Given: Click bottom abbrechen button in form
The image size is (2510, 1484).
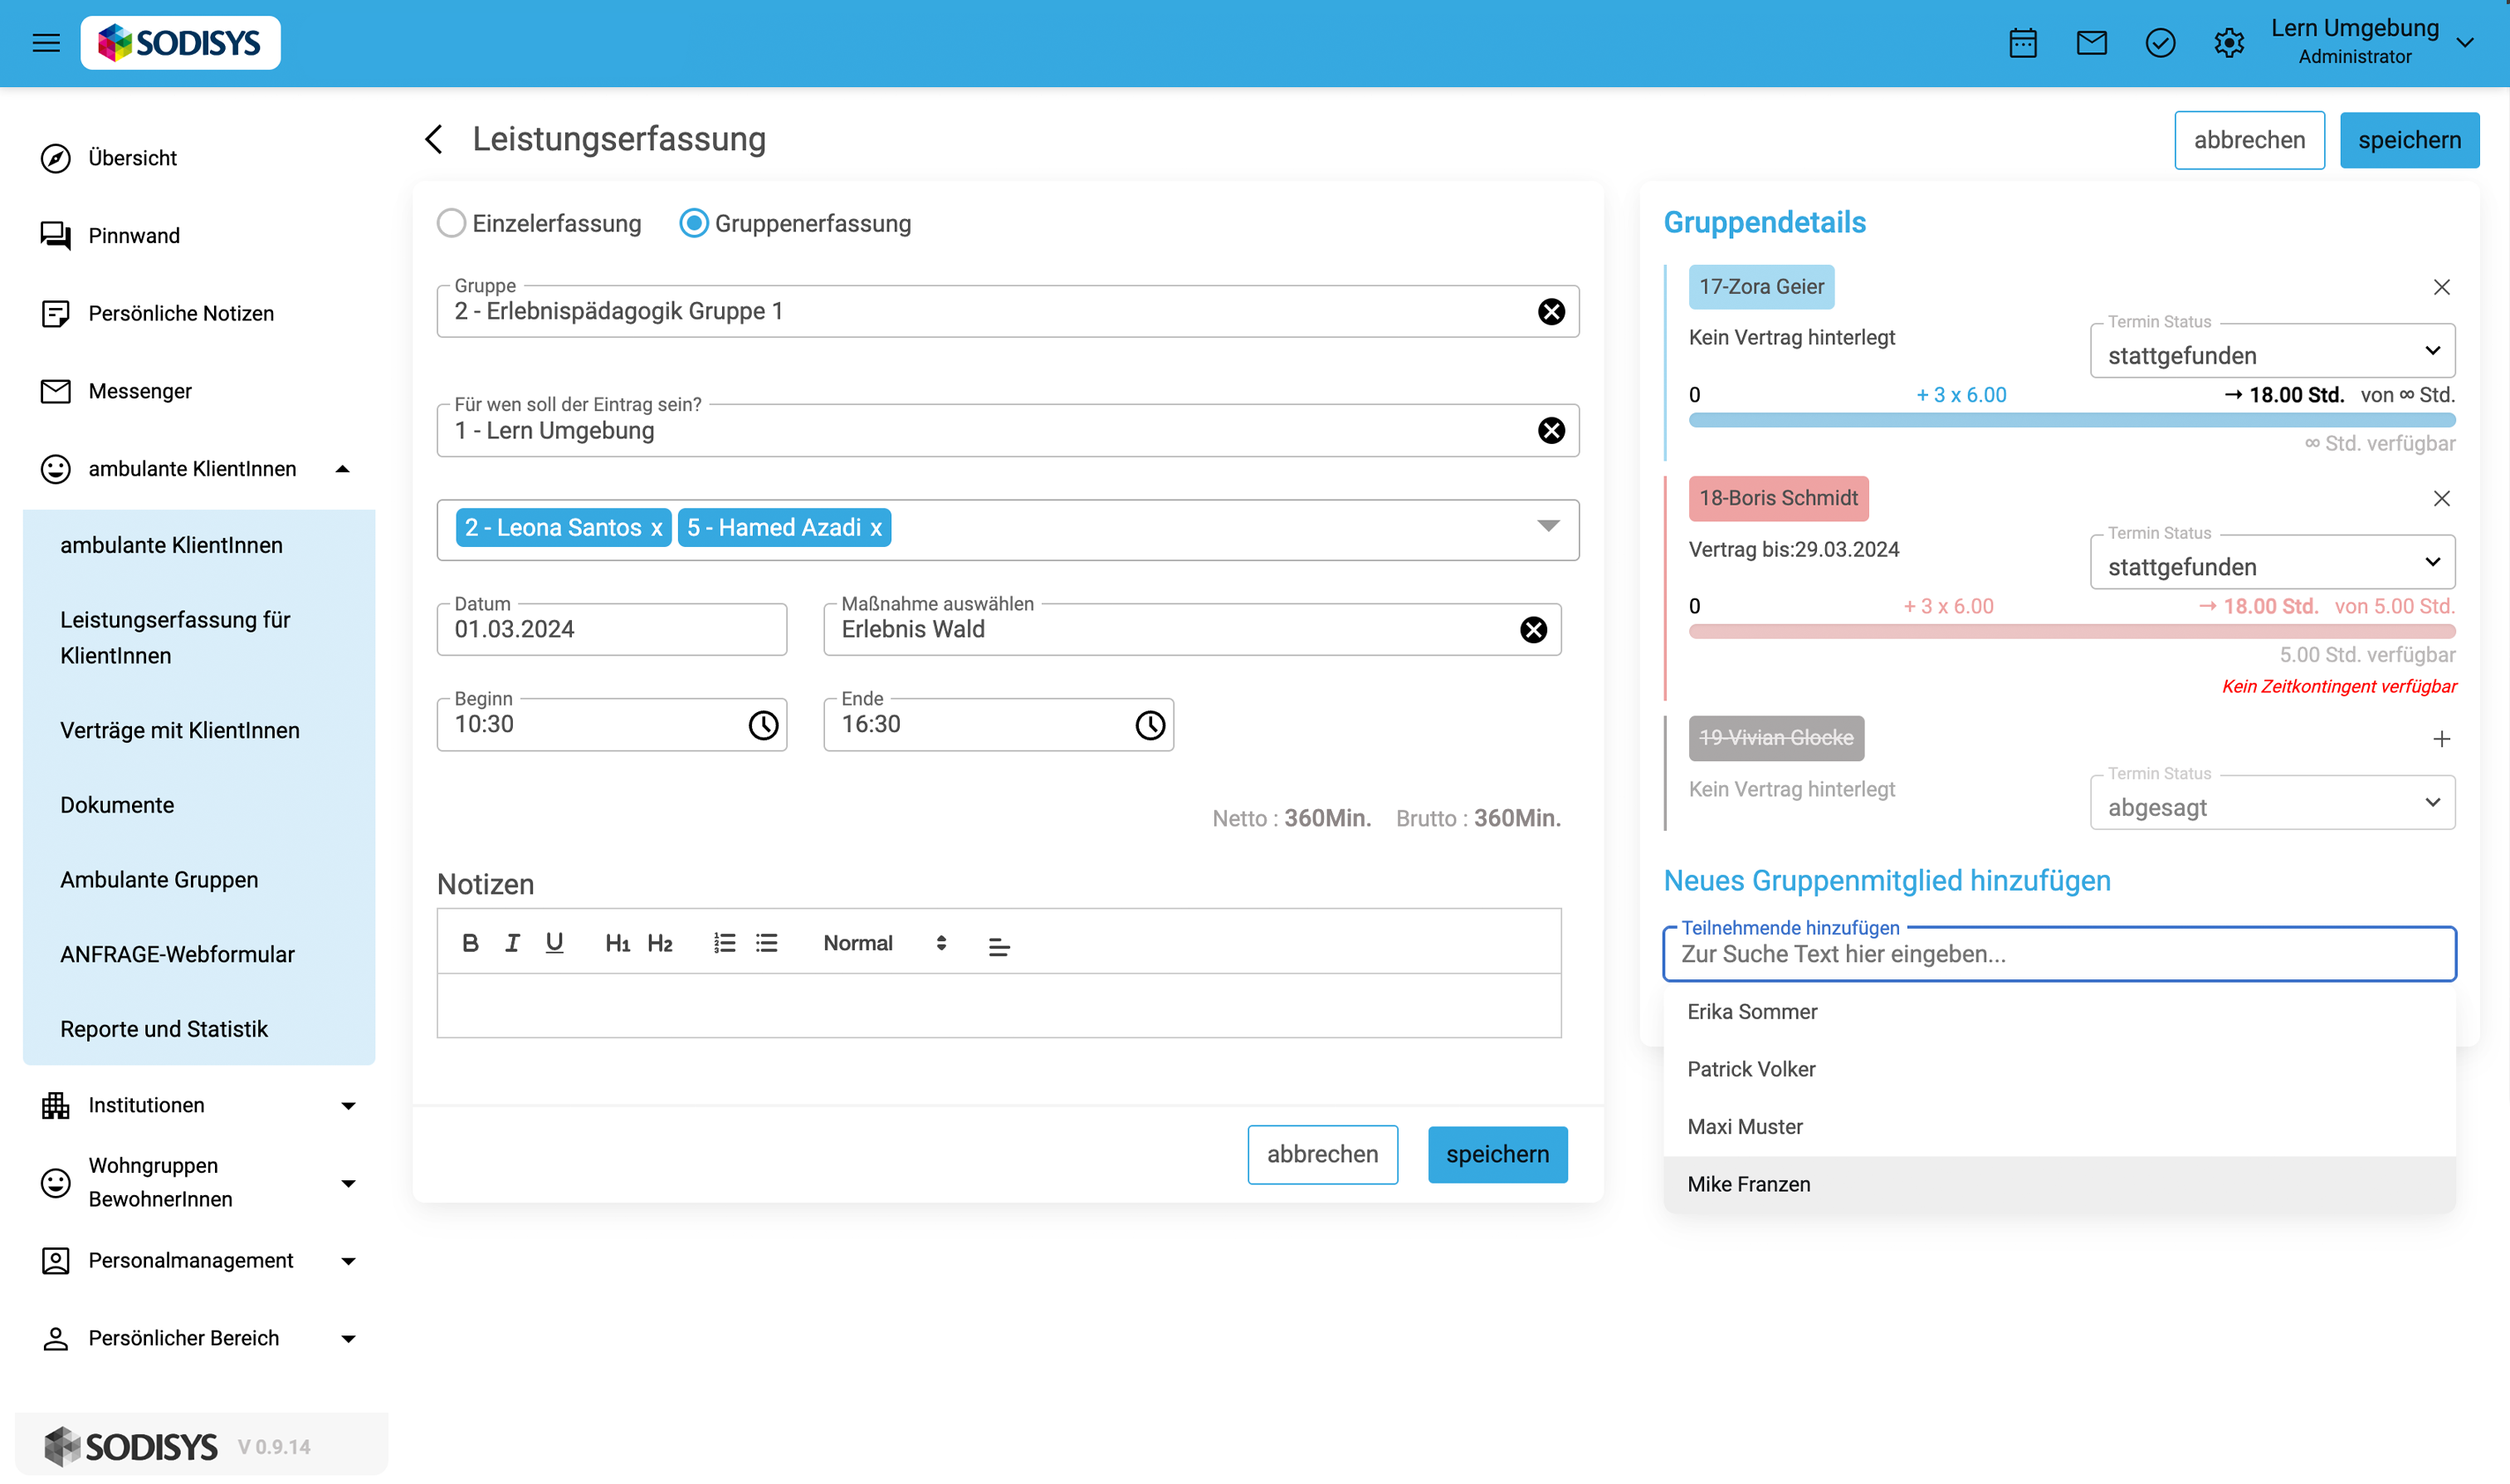Looking at the screenshot, I should coord(1322,1155).
